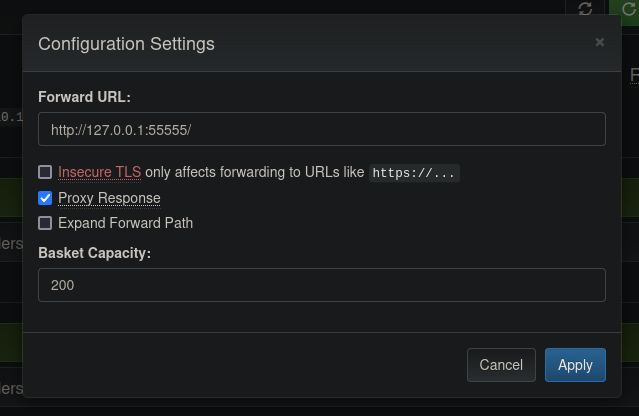Click the Forward URL label

[x=84, y=97]
